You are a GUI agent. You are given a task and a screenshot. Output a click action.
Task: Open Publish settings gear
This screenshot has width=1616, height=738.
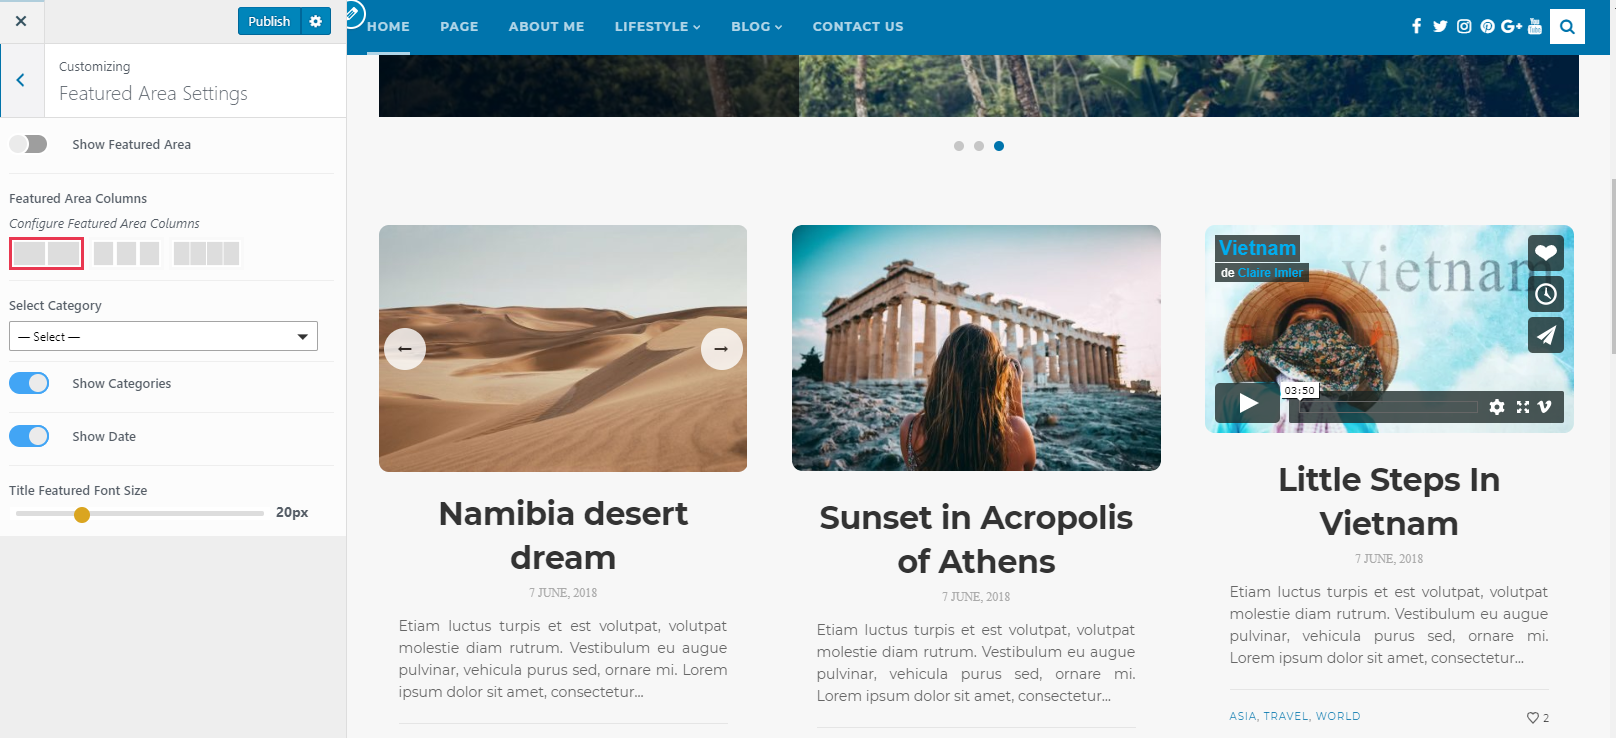[316, 21]
